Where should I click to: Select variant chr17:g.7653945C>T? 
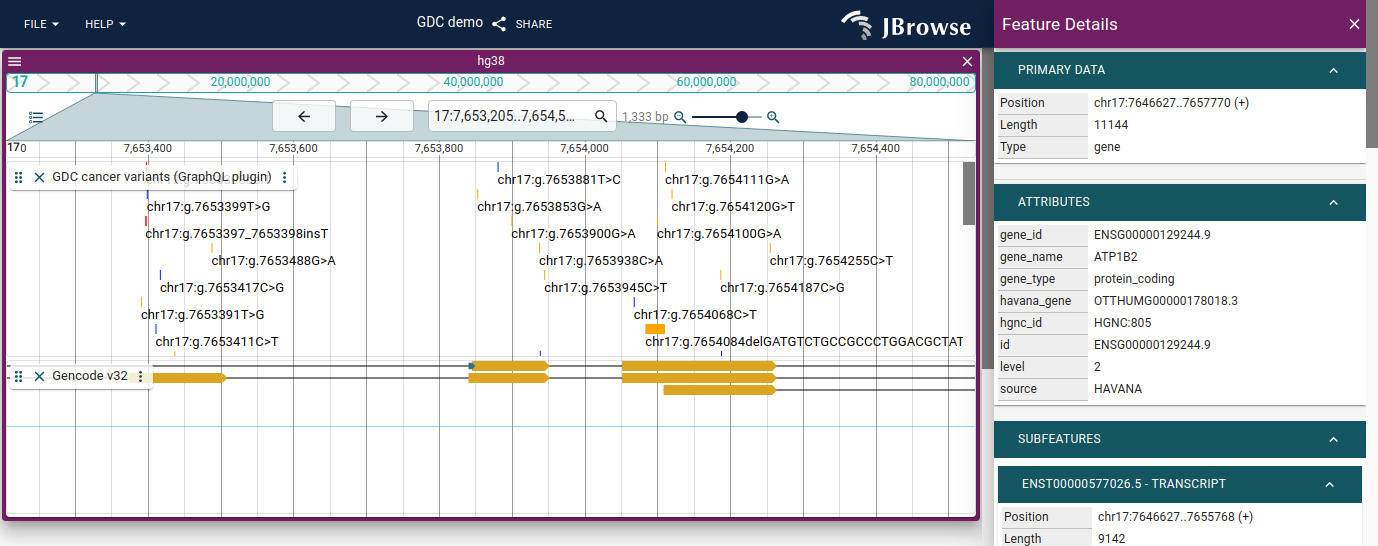pos(606,288)
